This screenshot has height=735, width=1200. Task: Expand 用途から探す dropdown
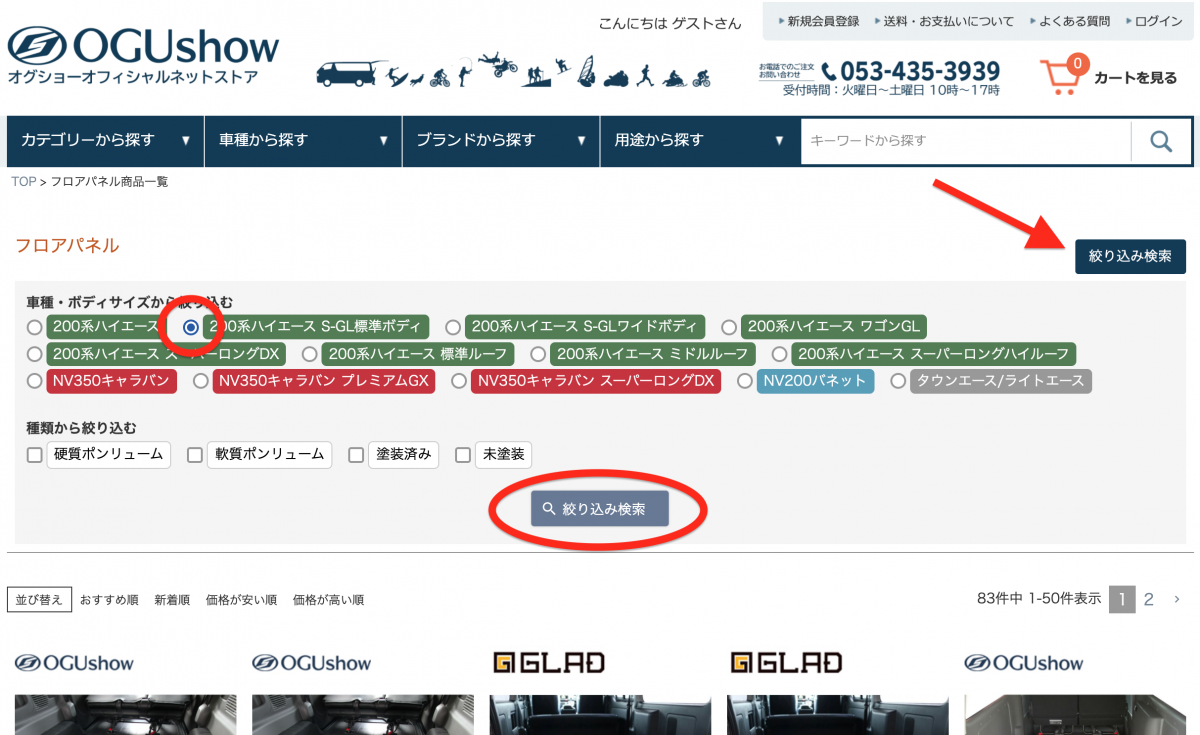click(699, 141)
